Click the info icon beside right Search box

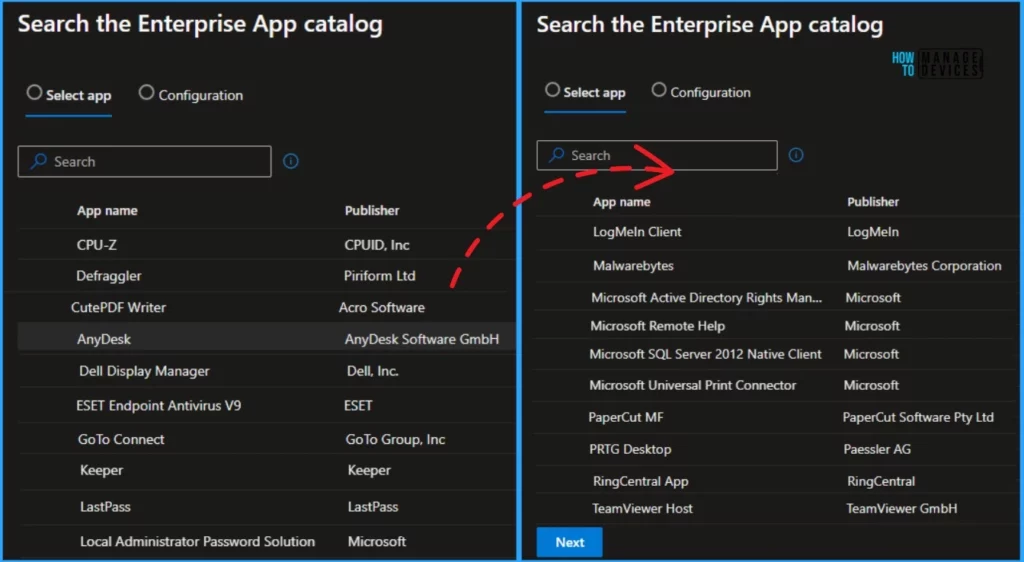click(x=795, y=155)
